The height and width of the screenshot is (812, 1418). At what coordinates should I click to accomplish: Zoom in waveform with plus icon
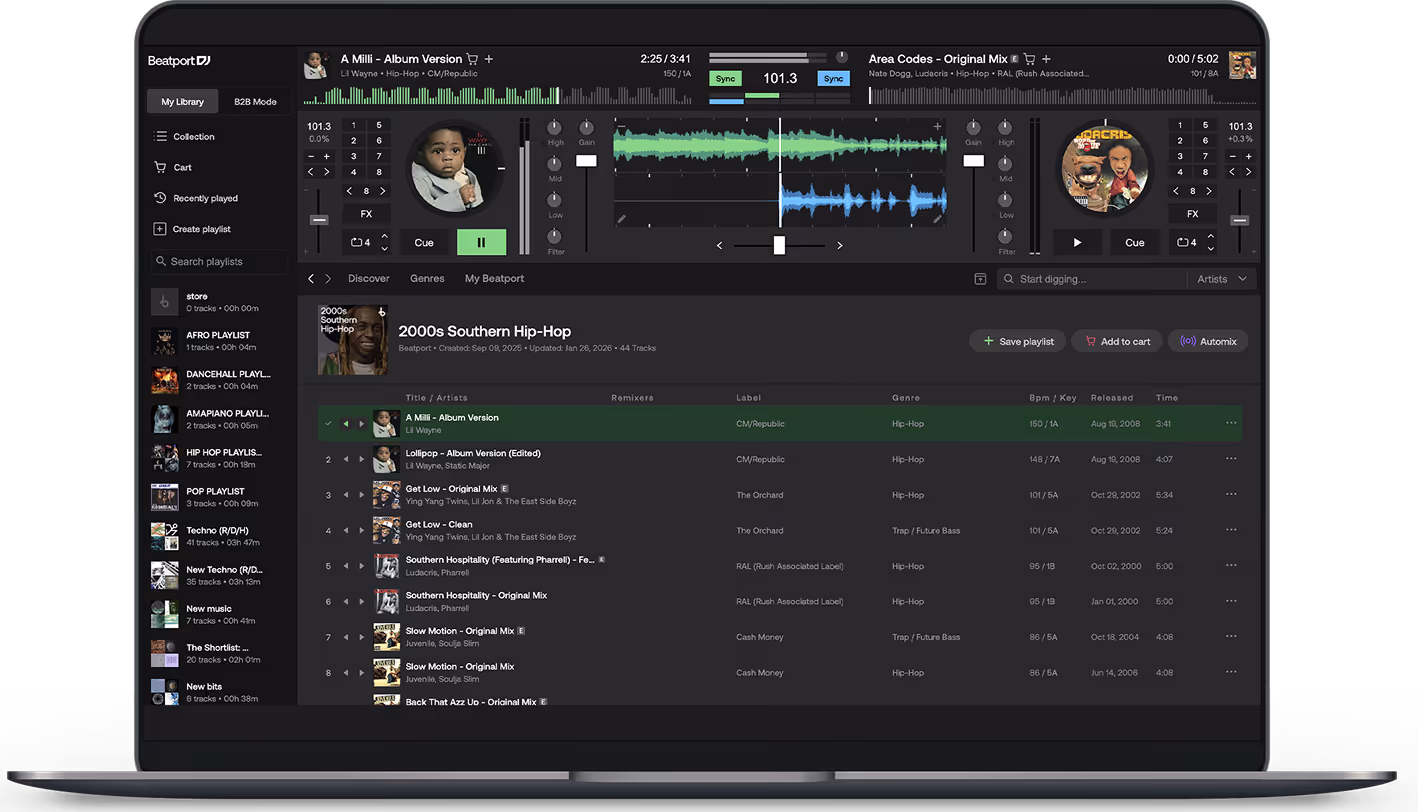click(937, 126)
